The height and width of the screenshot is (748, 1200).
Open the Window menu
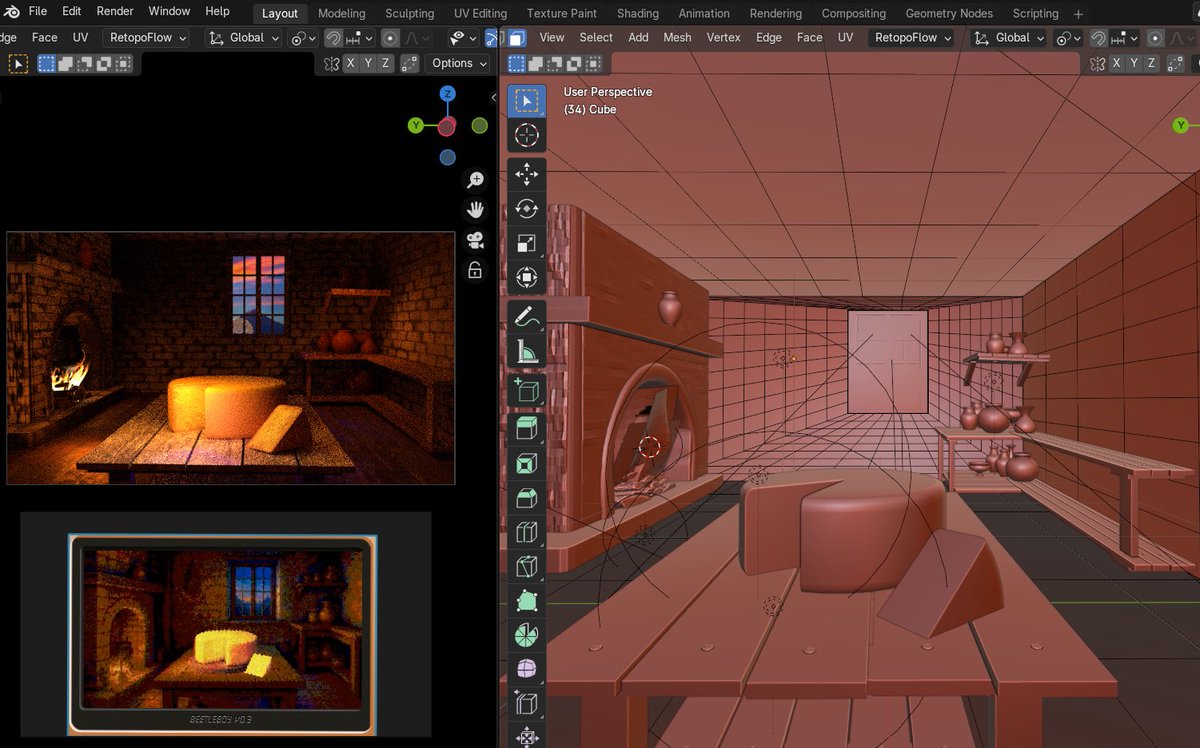(169, 11)
